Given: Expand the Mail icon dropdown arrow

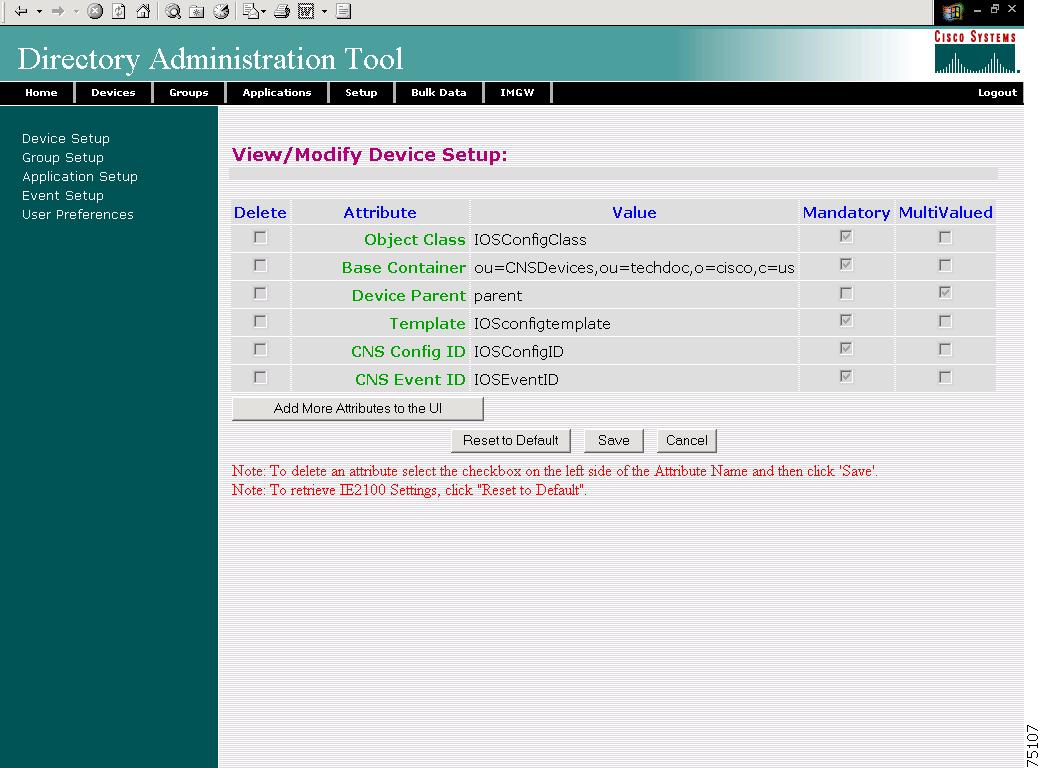Looking at the screenshot, I should [264, 11].
